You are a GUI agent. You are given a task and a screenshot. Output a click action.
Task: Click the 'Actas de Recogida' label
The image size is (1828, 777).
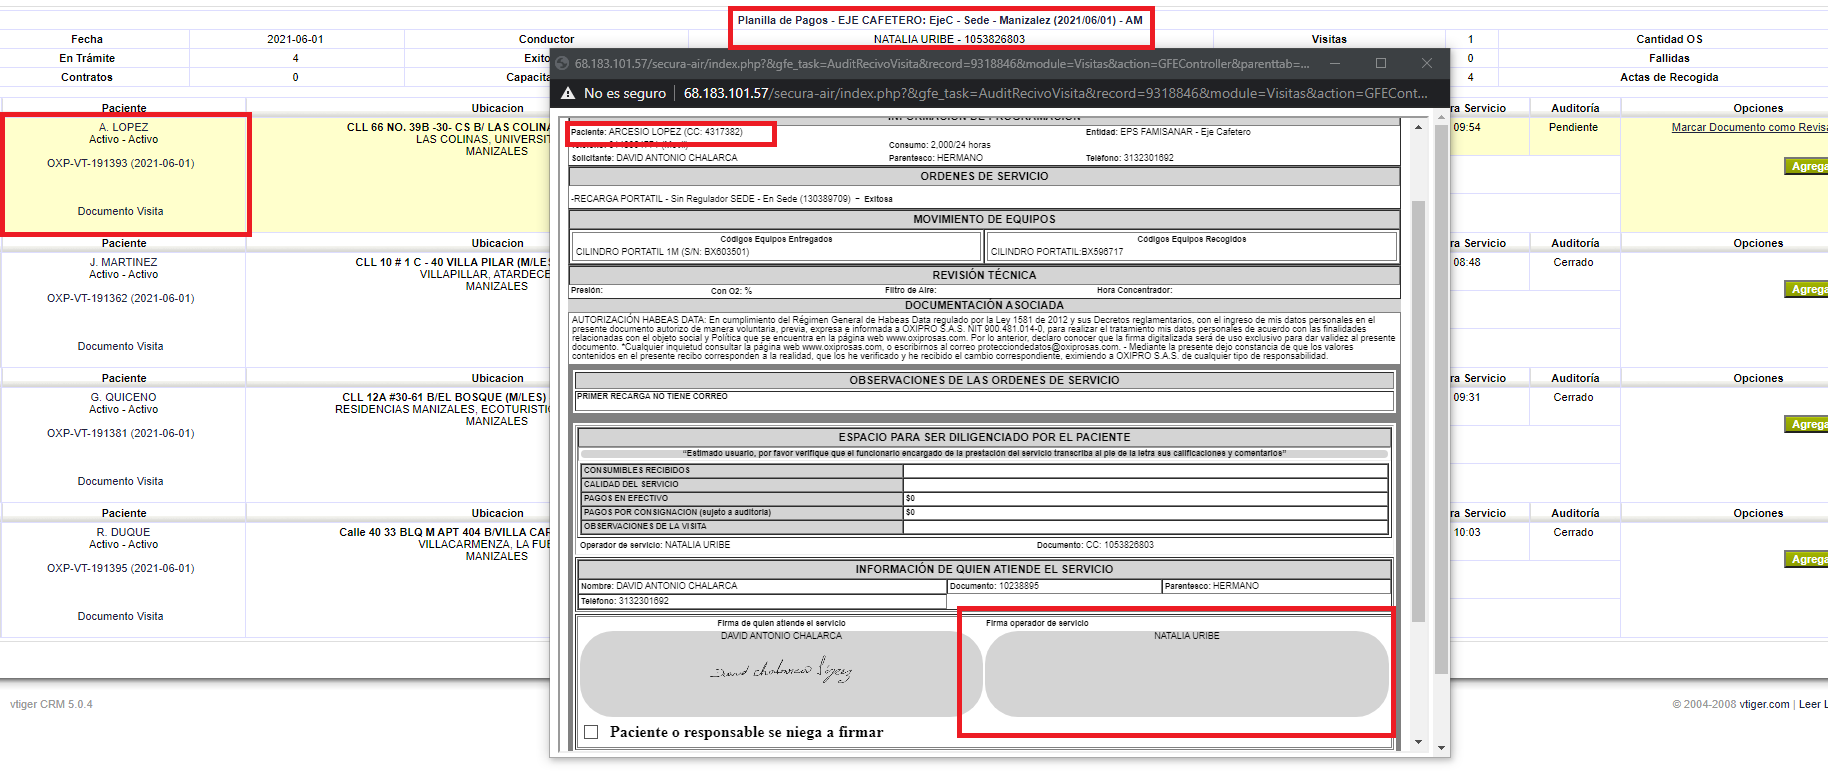(x=1669, y=77)
